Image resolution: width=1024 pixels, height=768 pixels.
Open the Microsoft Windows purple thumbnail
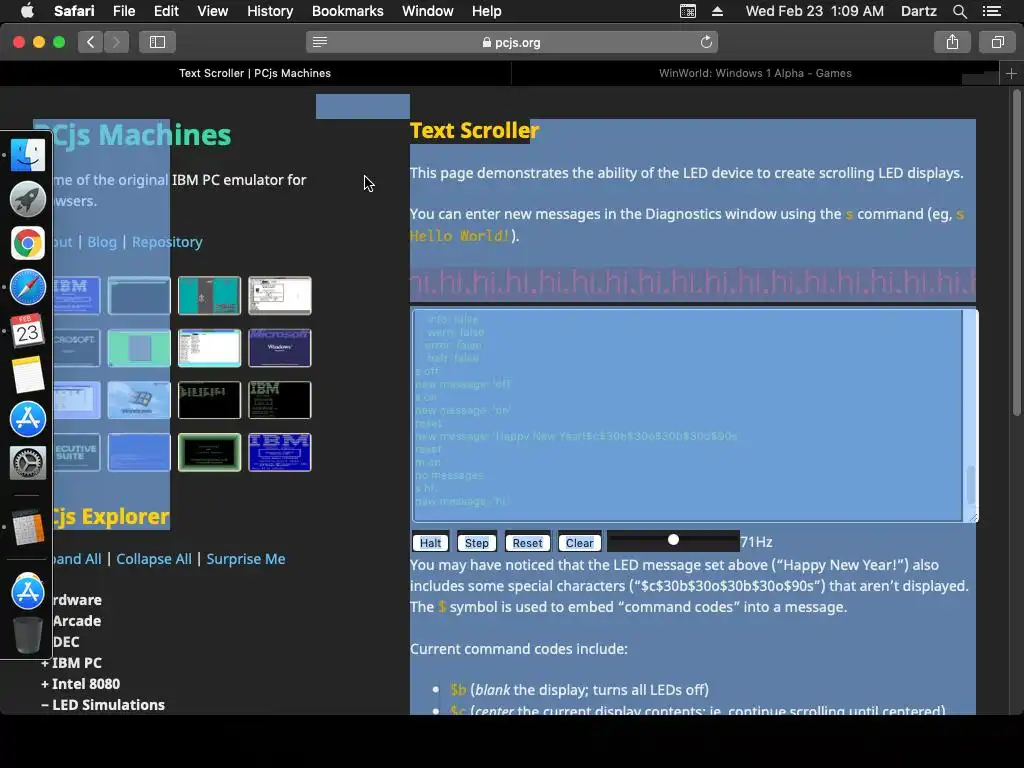coord(280,348)
